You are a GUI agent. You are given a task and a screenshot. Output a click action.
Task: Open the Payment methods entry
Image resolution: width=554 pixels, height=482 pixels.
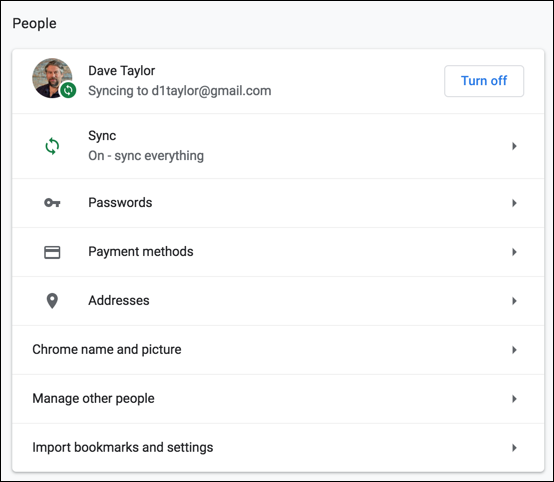(x=278, y=252)
